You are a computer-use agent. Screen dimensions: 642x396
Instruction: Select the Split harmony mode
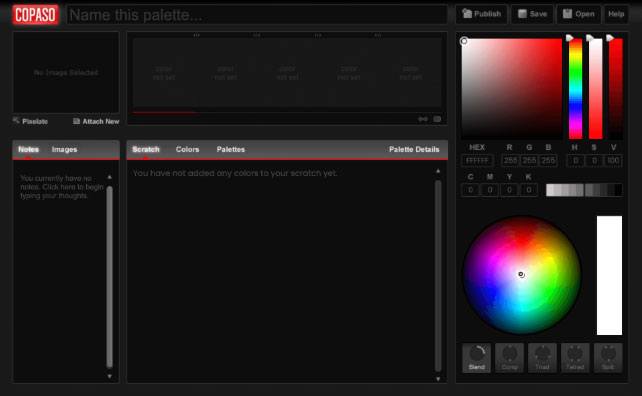(x=608, y=358)
